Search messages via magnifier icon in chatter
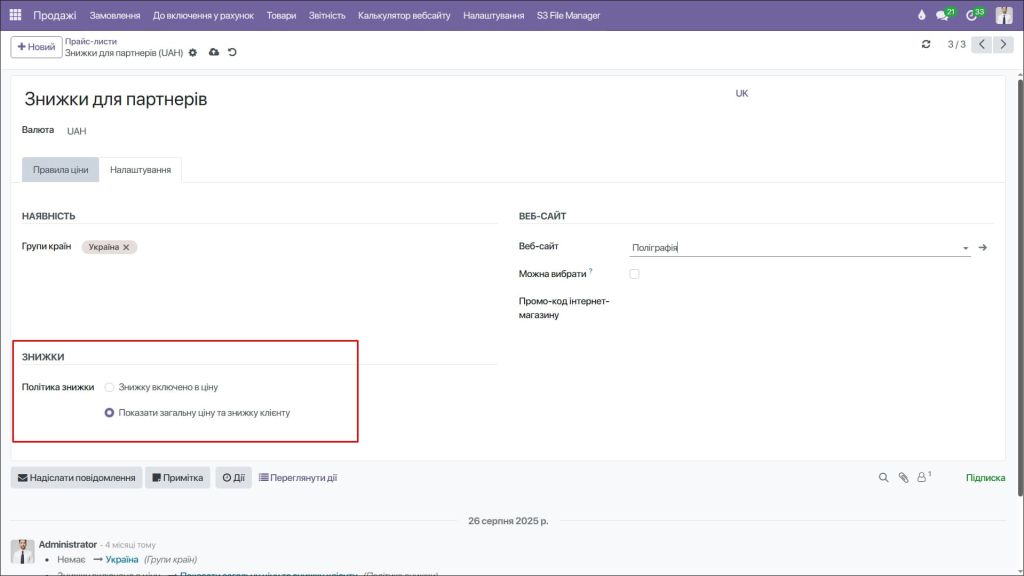 pyautogui.click(x=884, y=477)
